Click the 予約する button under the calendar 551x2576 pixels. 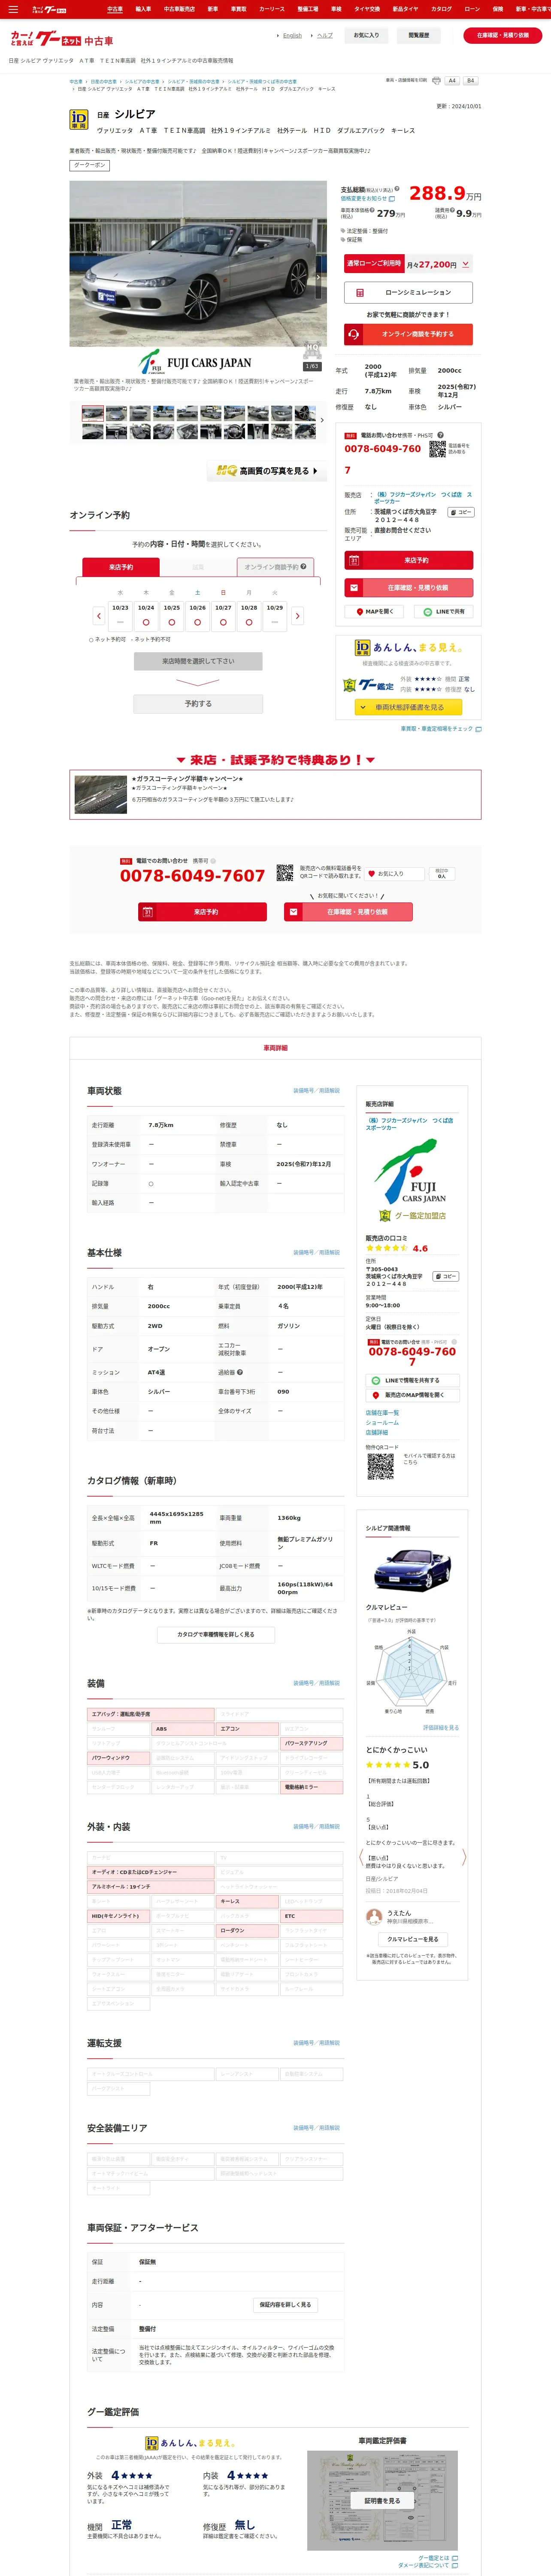coord(198,704)
